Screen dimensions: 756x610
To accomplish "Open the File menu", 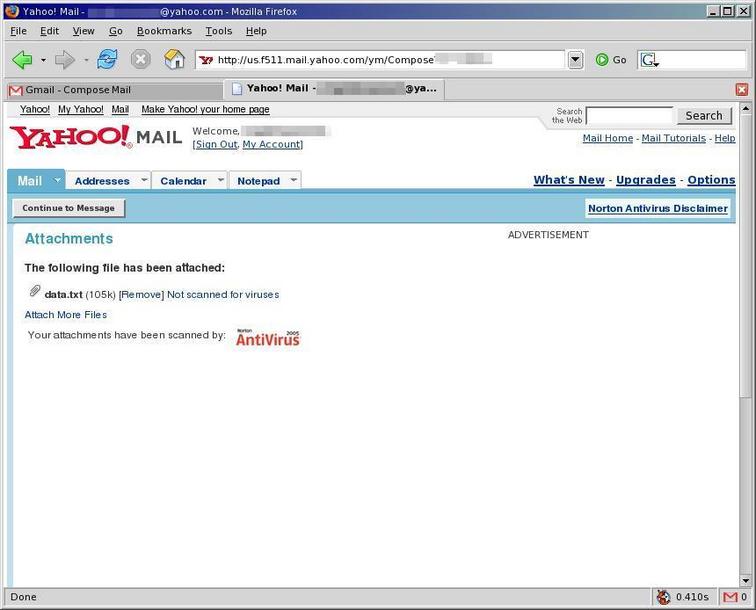I will [18, 31].
